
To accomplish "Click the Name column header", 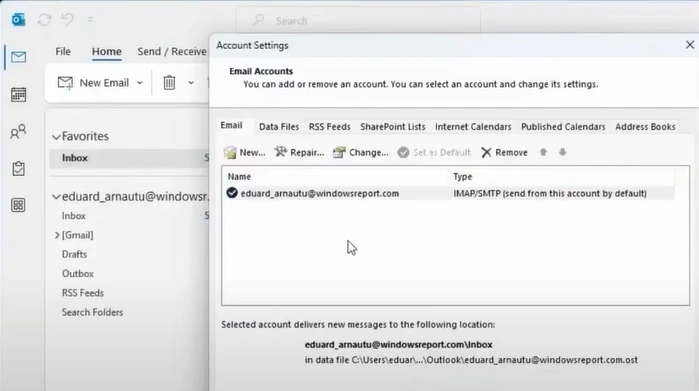I will point(336,177).
